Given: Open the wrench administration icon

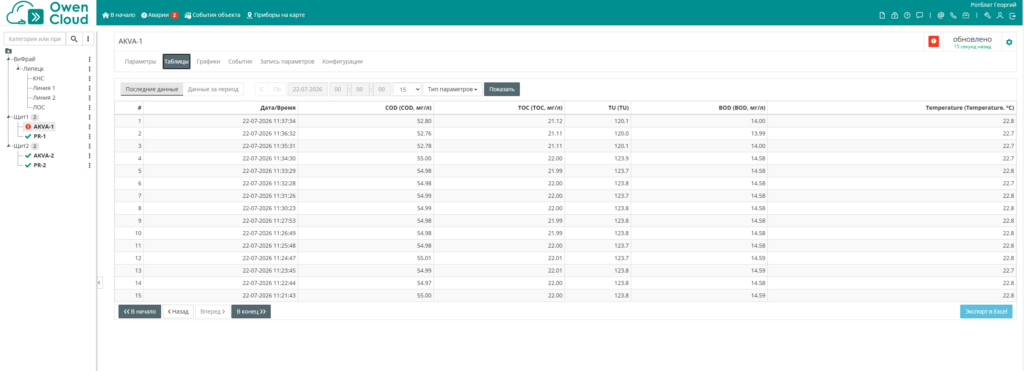Looking at the screenshot, I should tap(987, 15).
